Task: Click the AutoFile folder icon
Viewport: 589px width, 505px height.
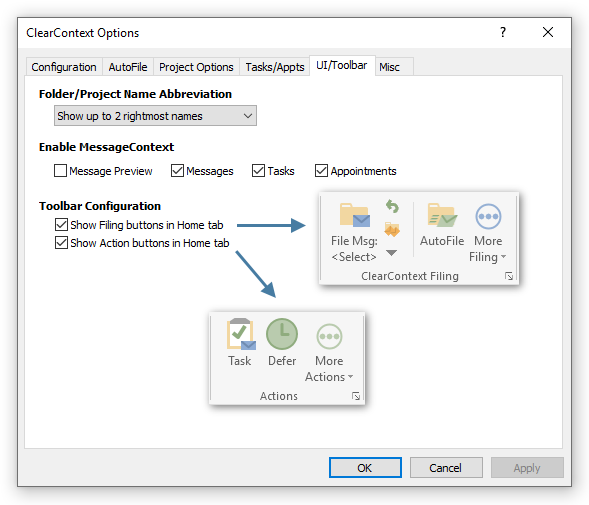Action: pyautogui.click(x=442, y=215)
